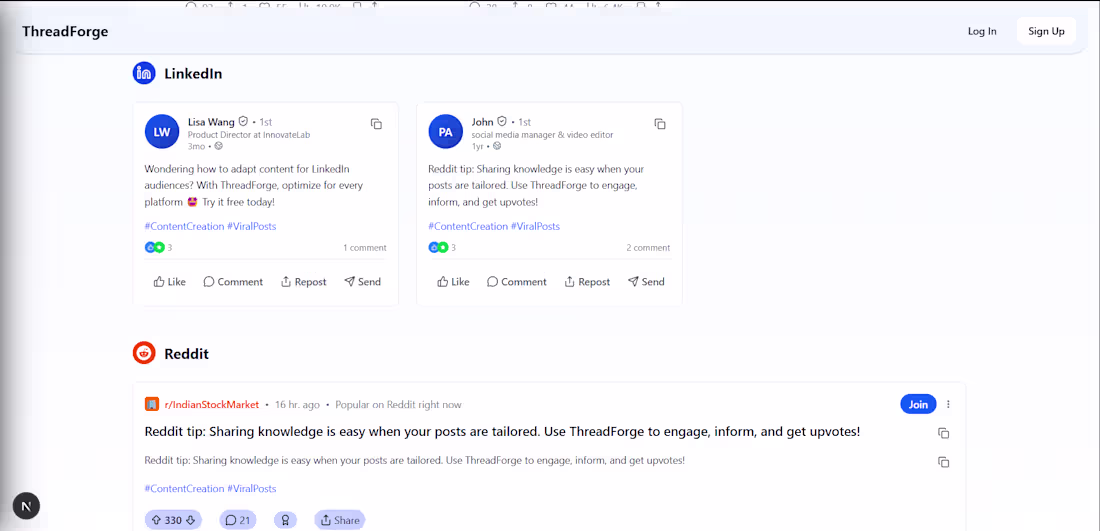
Task: Click the r/IndianStockMarket subreddit icon
Action: pos(152,405)
